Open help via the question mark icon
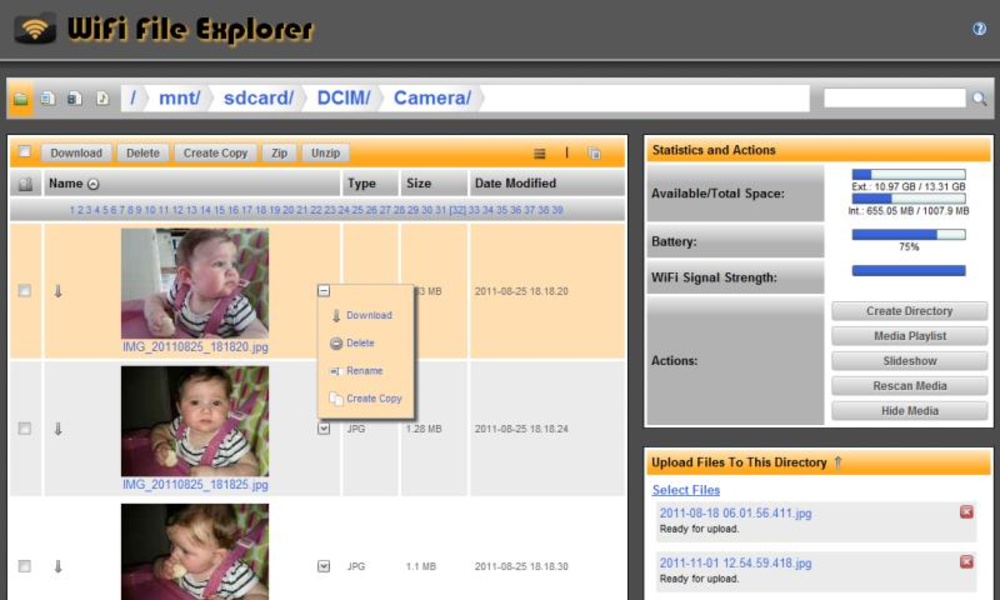The height and width of the screenshot is (600, 1000). (978, 29)
